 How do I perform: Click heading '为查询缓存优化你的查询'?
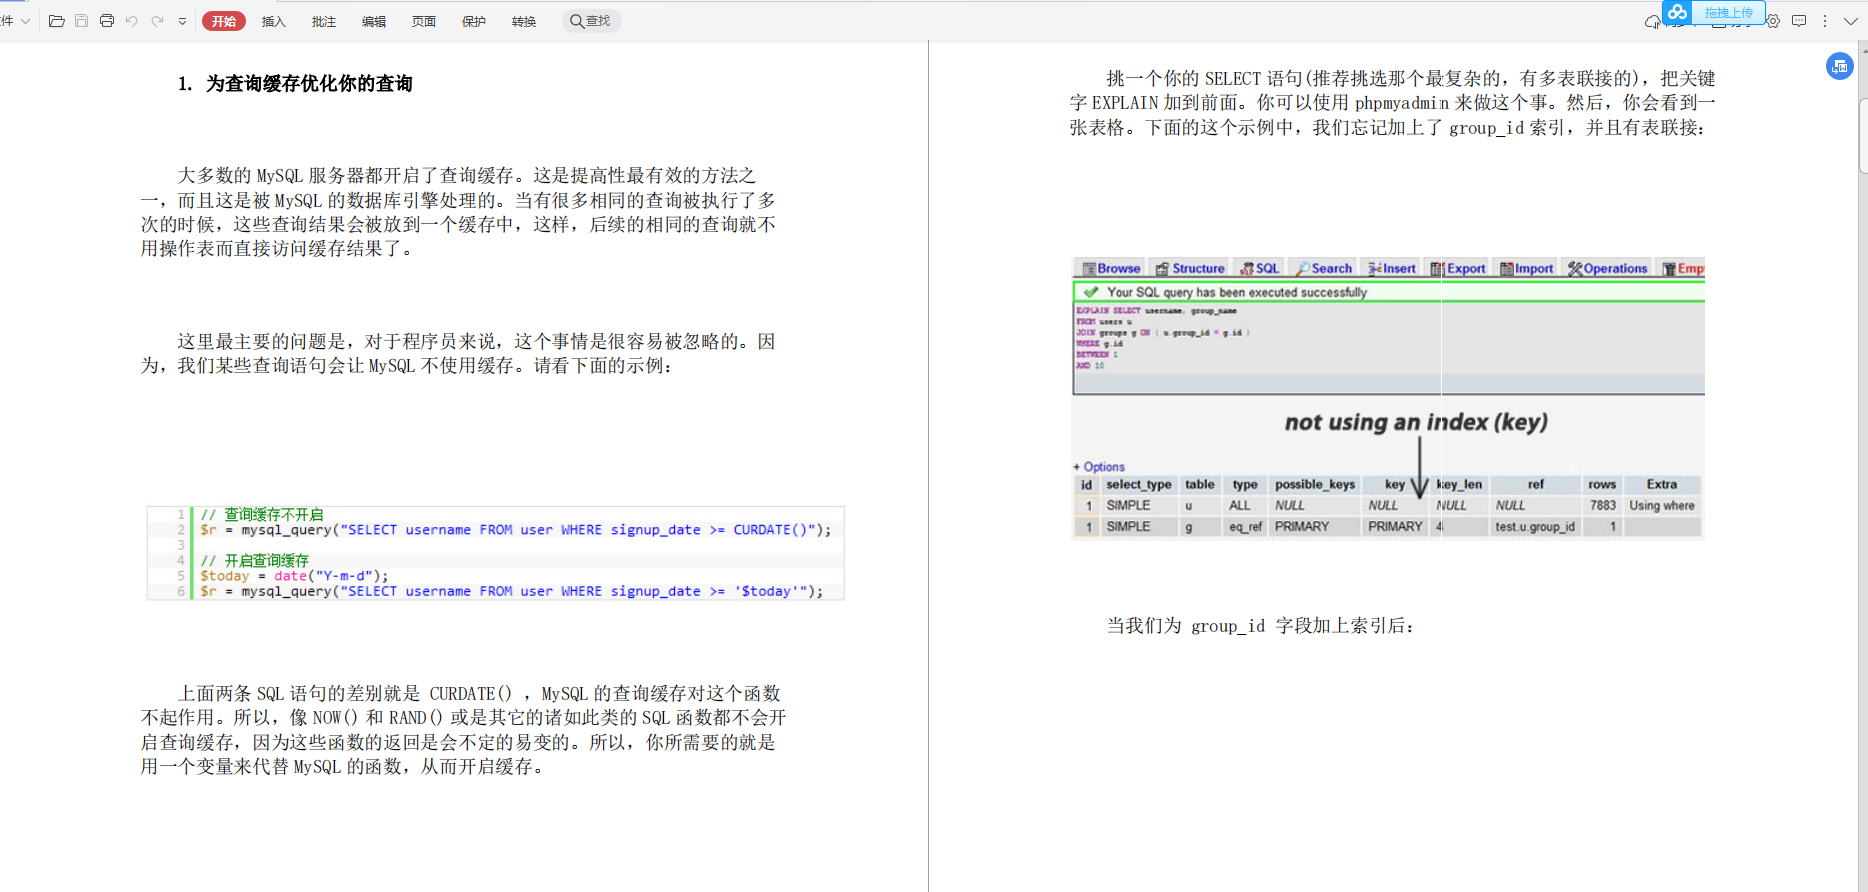click(309, 84)
